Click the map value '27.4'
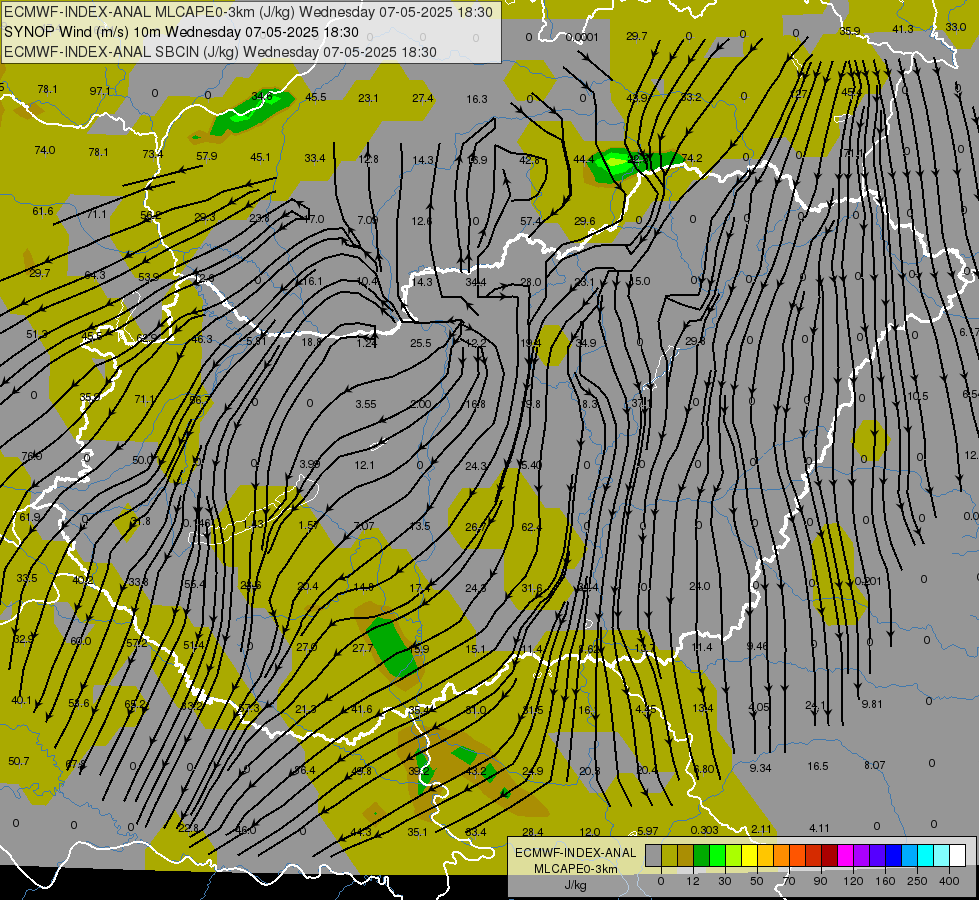 click(423, 97)
